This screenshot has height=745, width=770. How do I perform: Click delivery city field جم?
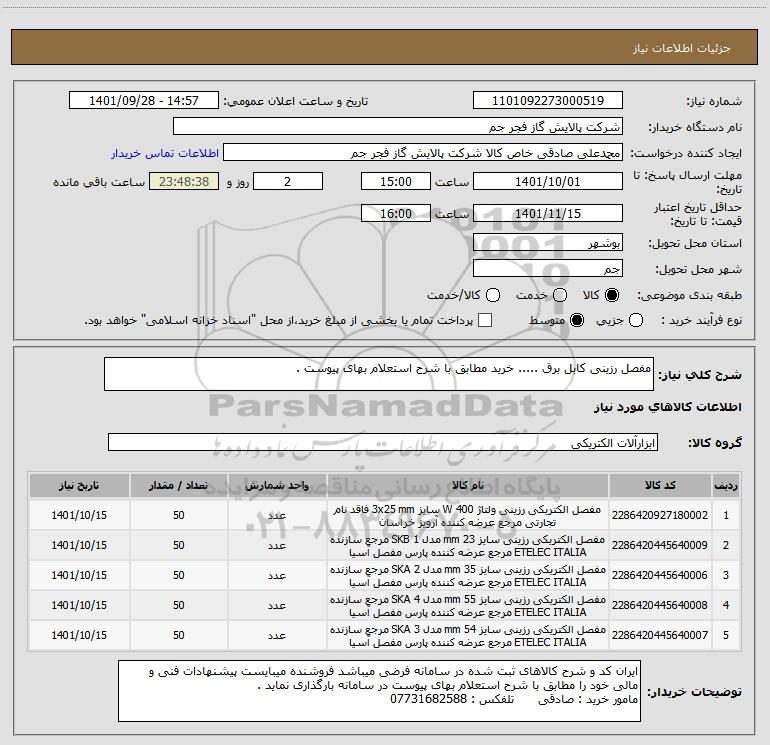[x=548, y=269]
